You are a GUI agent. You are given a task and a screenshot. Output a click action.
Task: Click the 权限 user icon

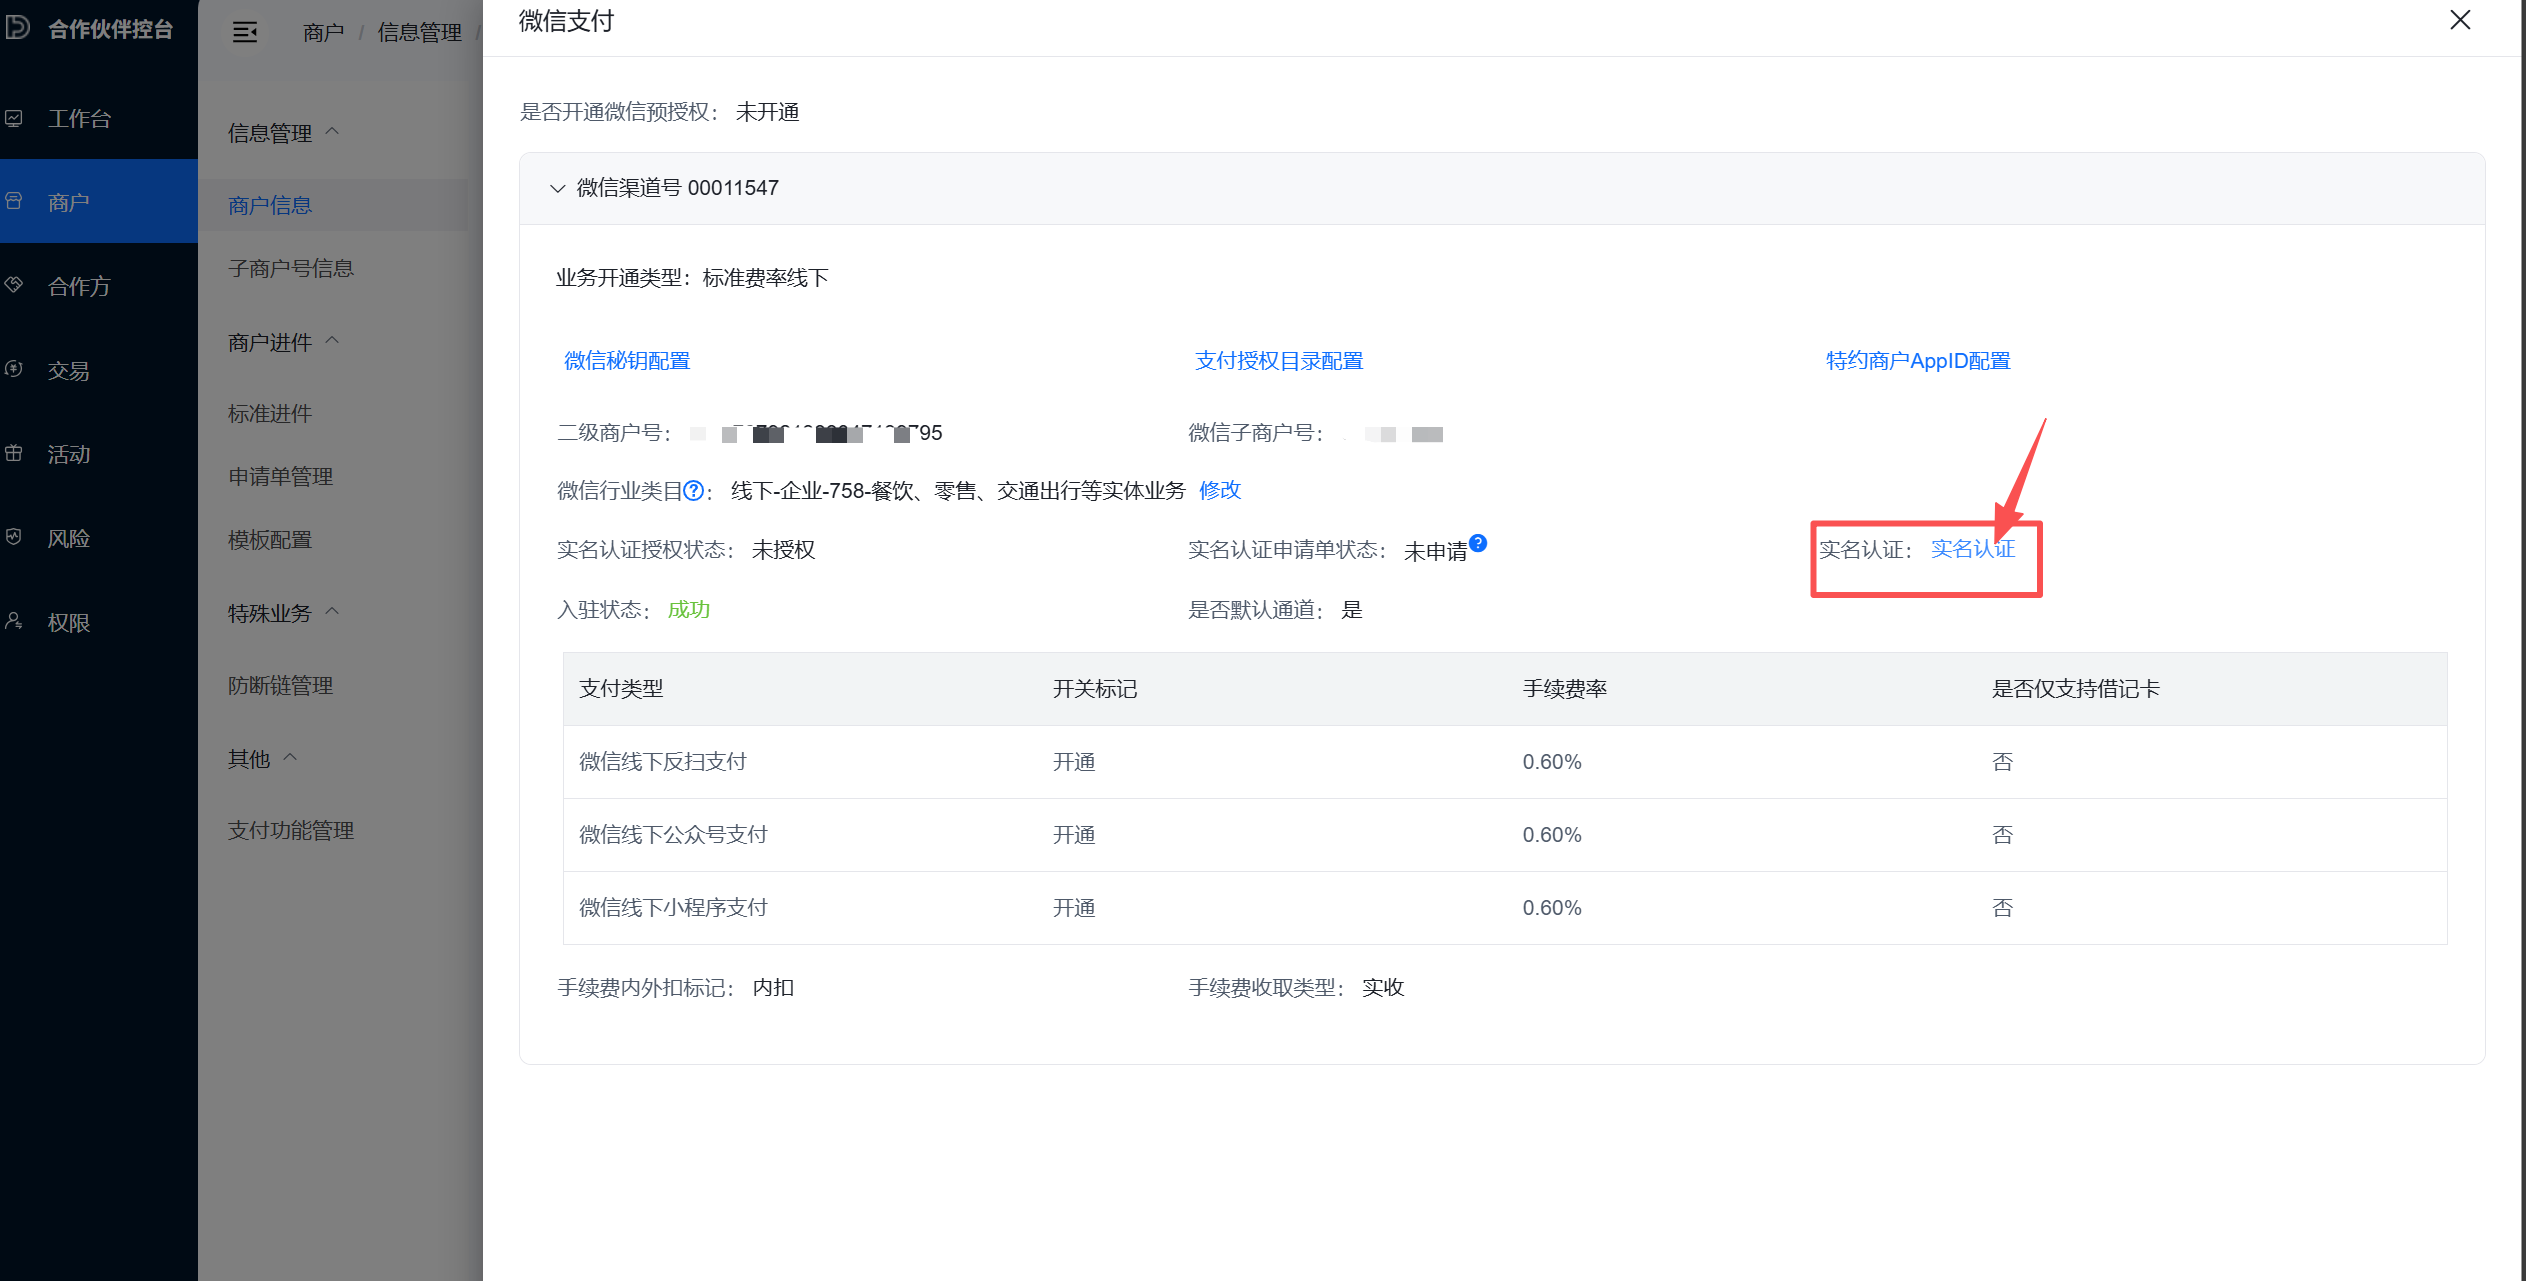tap(14, 621)
